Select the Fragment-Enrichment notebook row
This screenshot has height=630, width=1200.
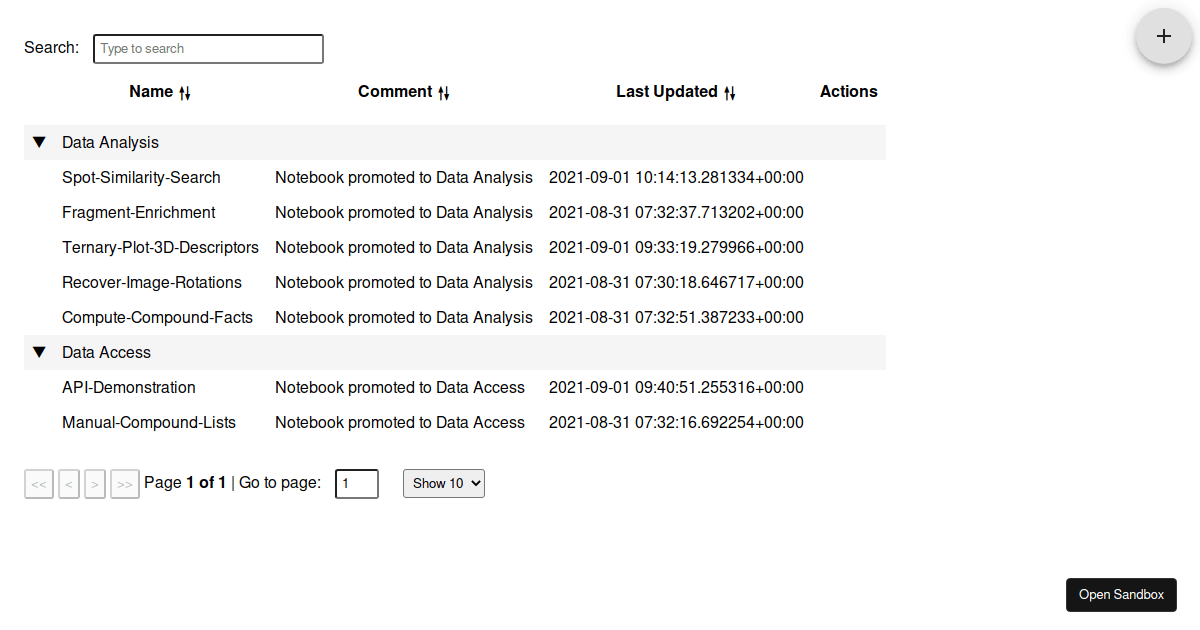[138, 212]
